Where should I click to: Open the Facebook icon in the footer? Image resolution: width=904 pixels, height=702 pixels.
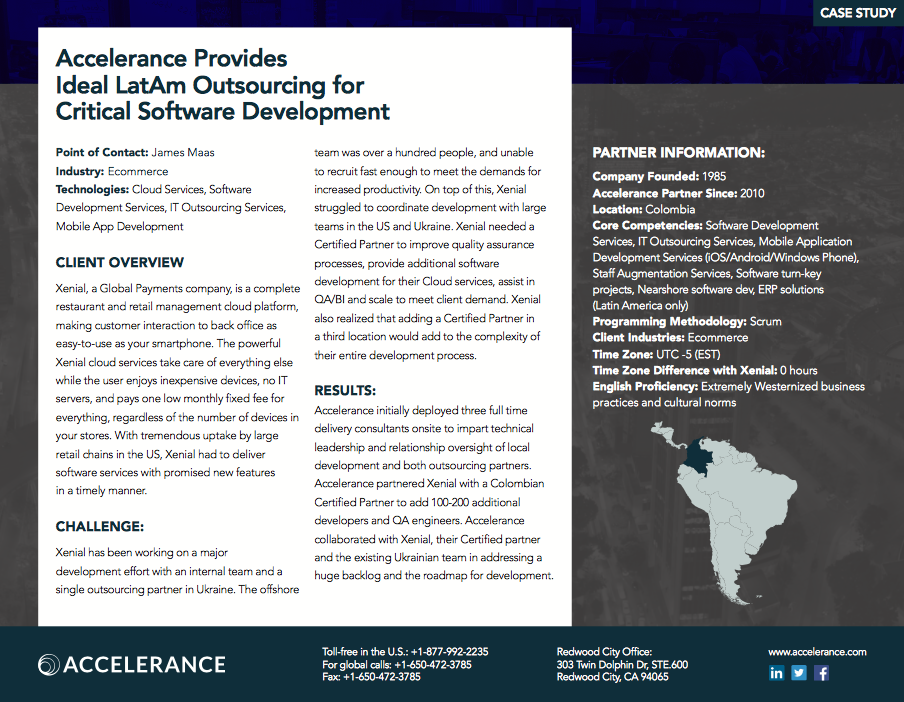(x=822, y=673)
